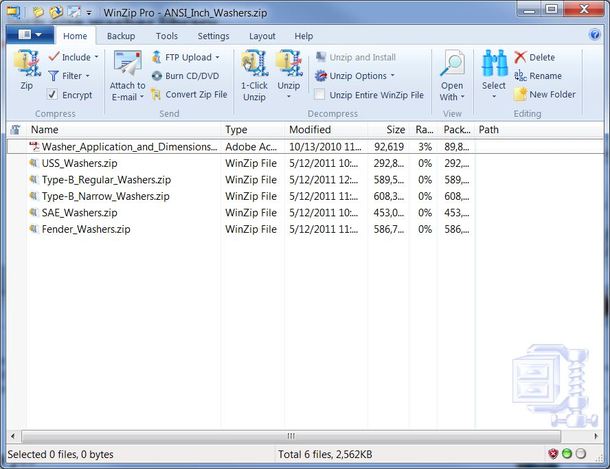Sort by the Type column header
This screenshot has width=610, height=469.
click(x=252, y=130)
